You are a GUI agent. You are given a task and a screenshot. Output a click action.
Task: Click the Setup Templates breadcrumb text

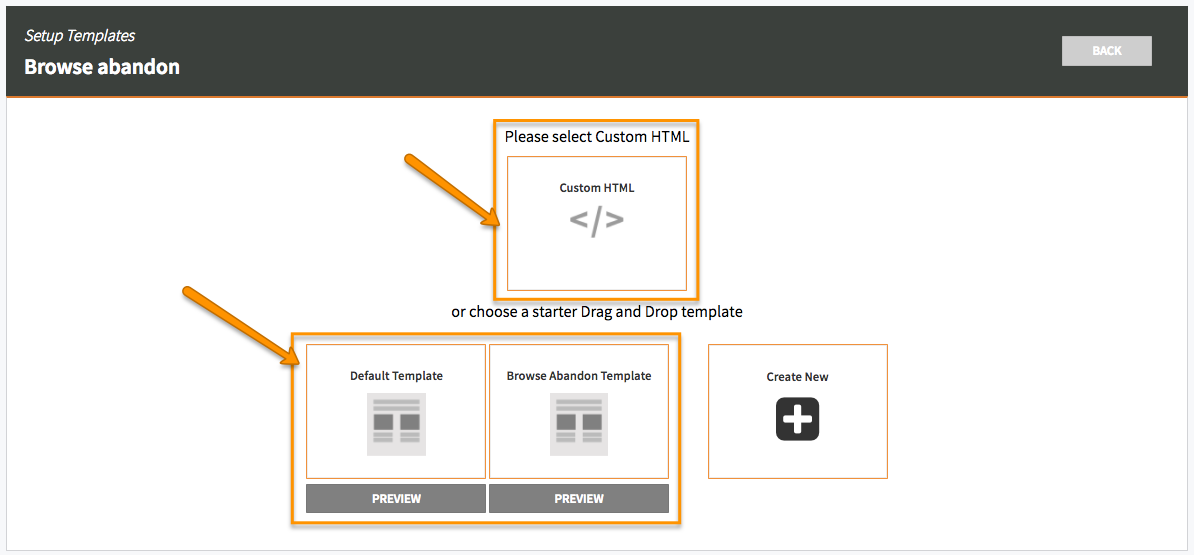(x=80, y=36)
